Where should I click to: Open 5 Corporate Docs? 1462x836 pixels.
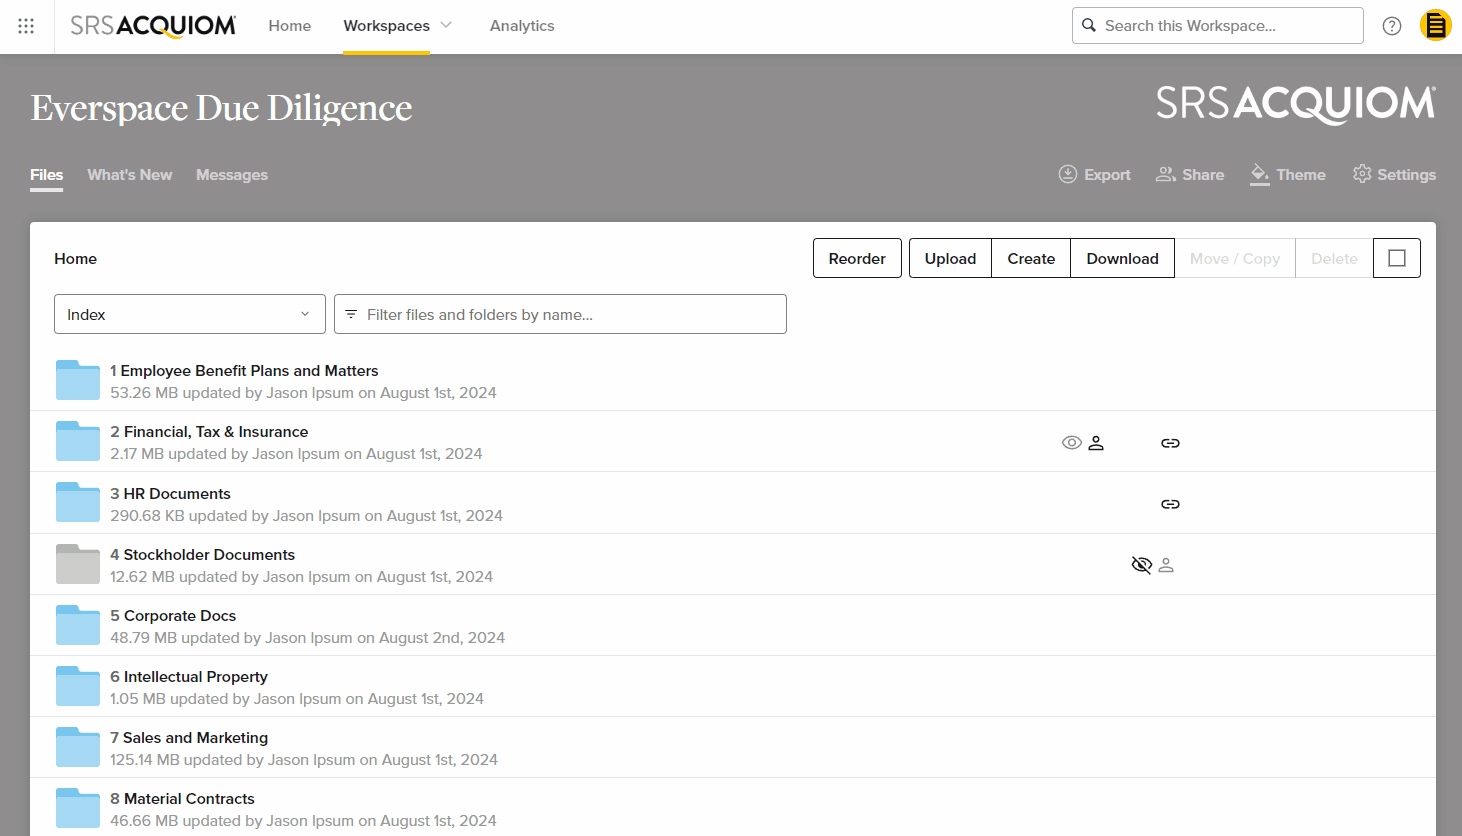173,616
